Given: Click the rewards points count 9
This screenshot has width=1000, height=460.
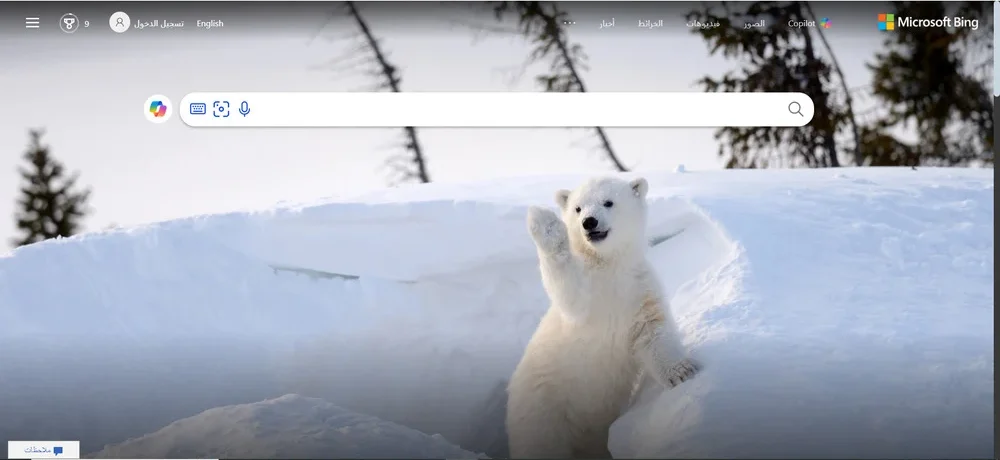Looking at the screenshot, I should pyautogui.click(x=87, y=23).
